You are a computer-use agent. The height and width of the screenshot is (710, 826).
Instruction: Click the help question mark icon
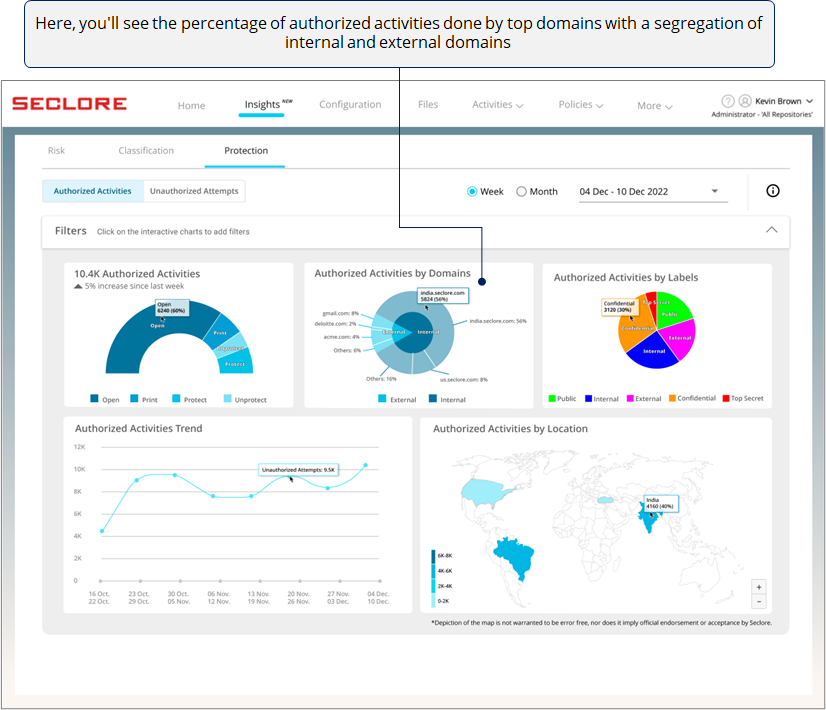point(728,101)
